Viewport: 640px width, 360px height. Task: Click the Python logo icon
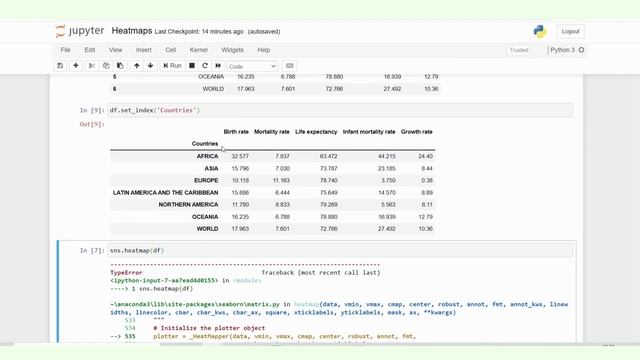click(x=540, y=31)
